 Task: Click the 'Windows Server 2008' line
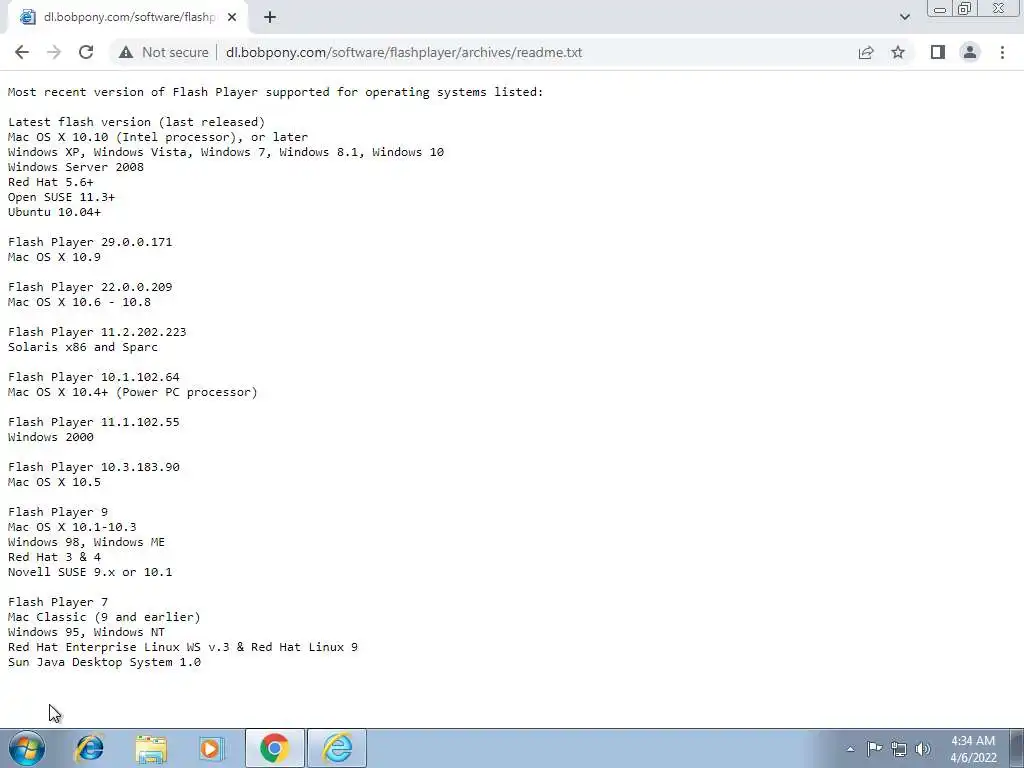pyautogui.click(x=76, y=167)
